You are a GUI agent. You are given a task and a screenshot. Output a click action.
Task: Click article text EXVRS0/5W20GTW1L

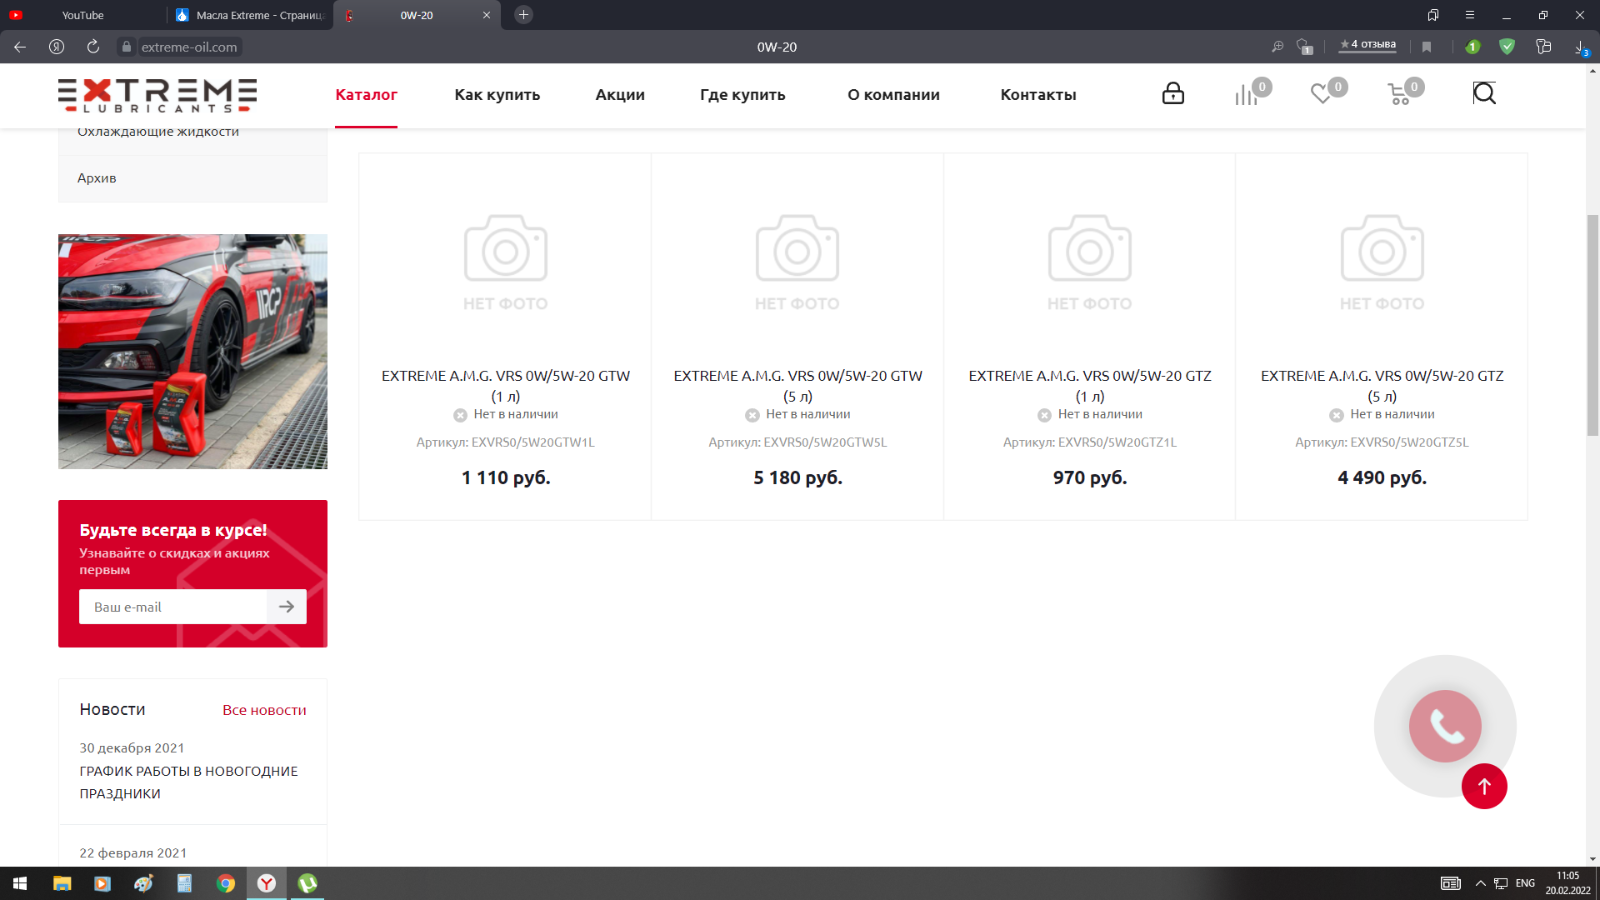click(533, 442)
